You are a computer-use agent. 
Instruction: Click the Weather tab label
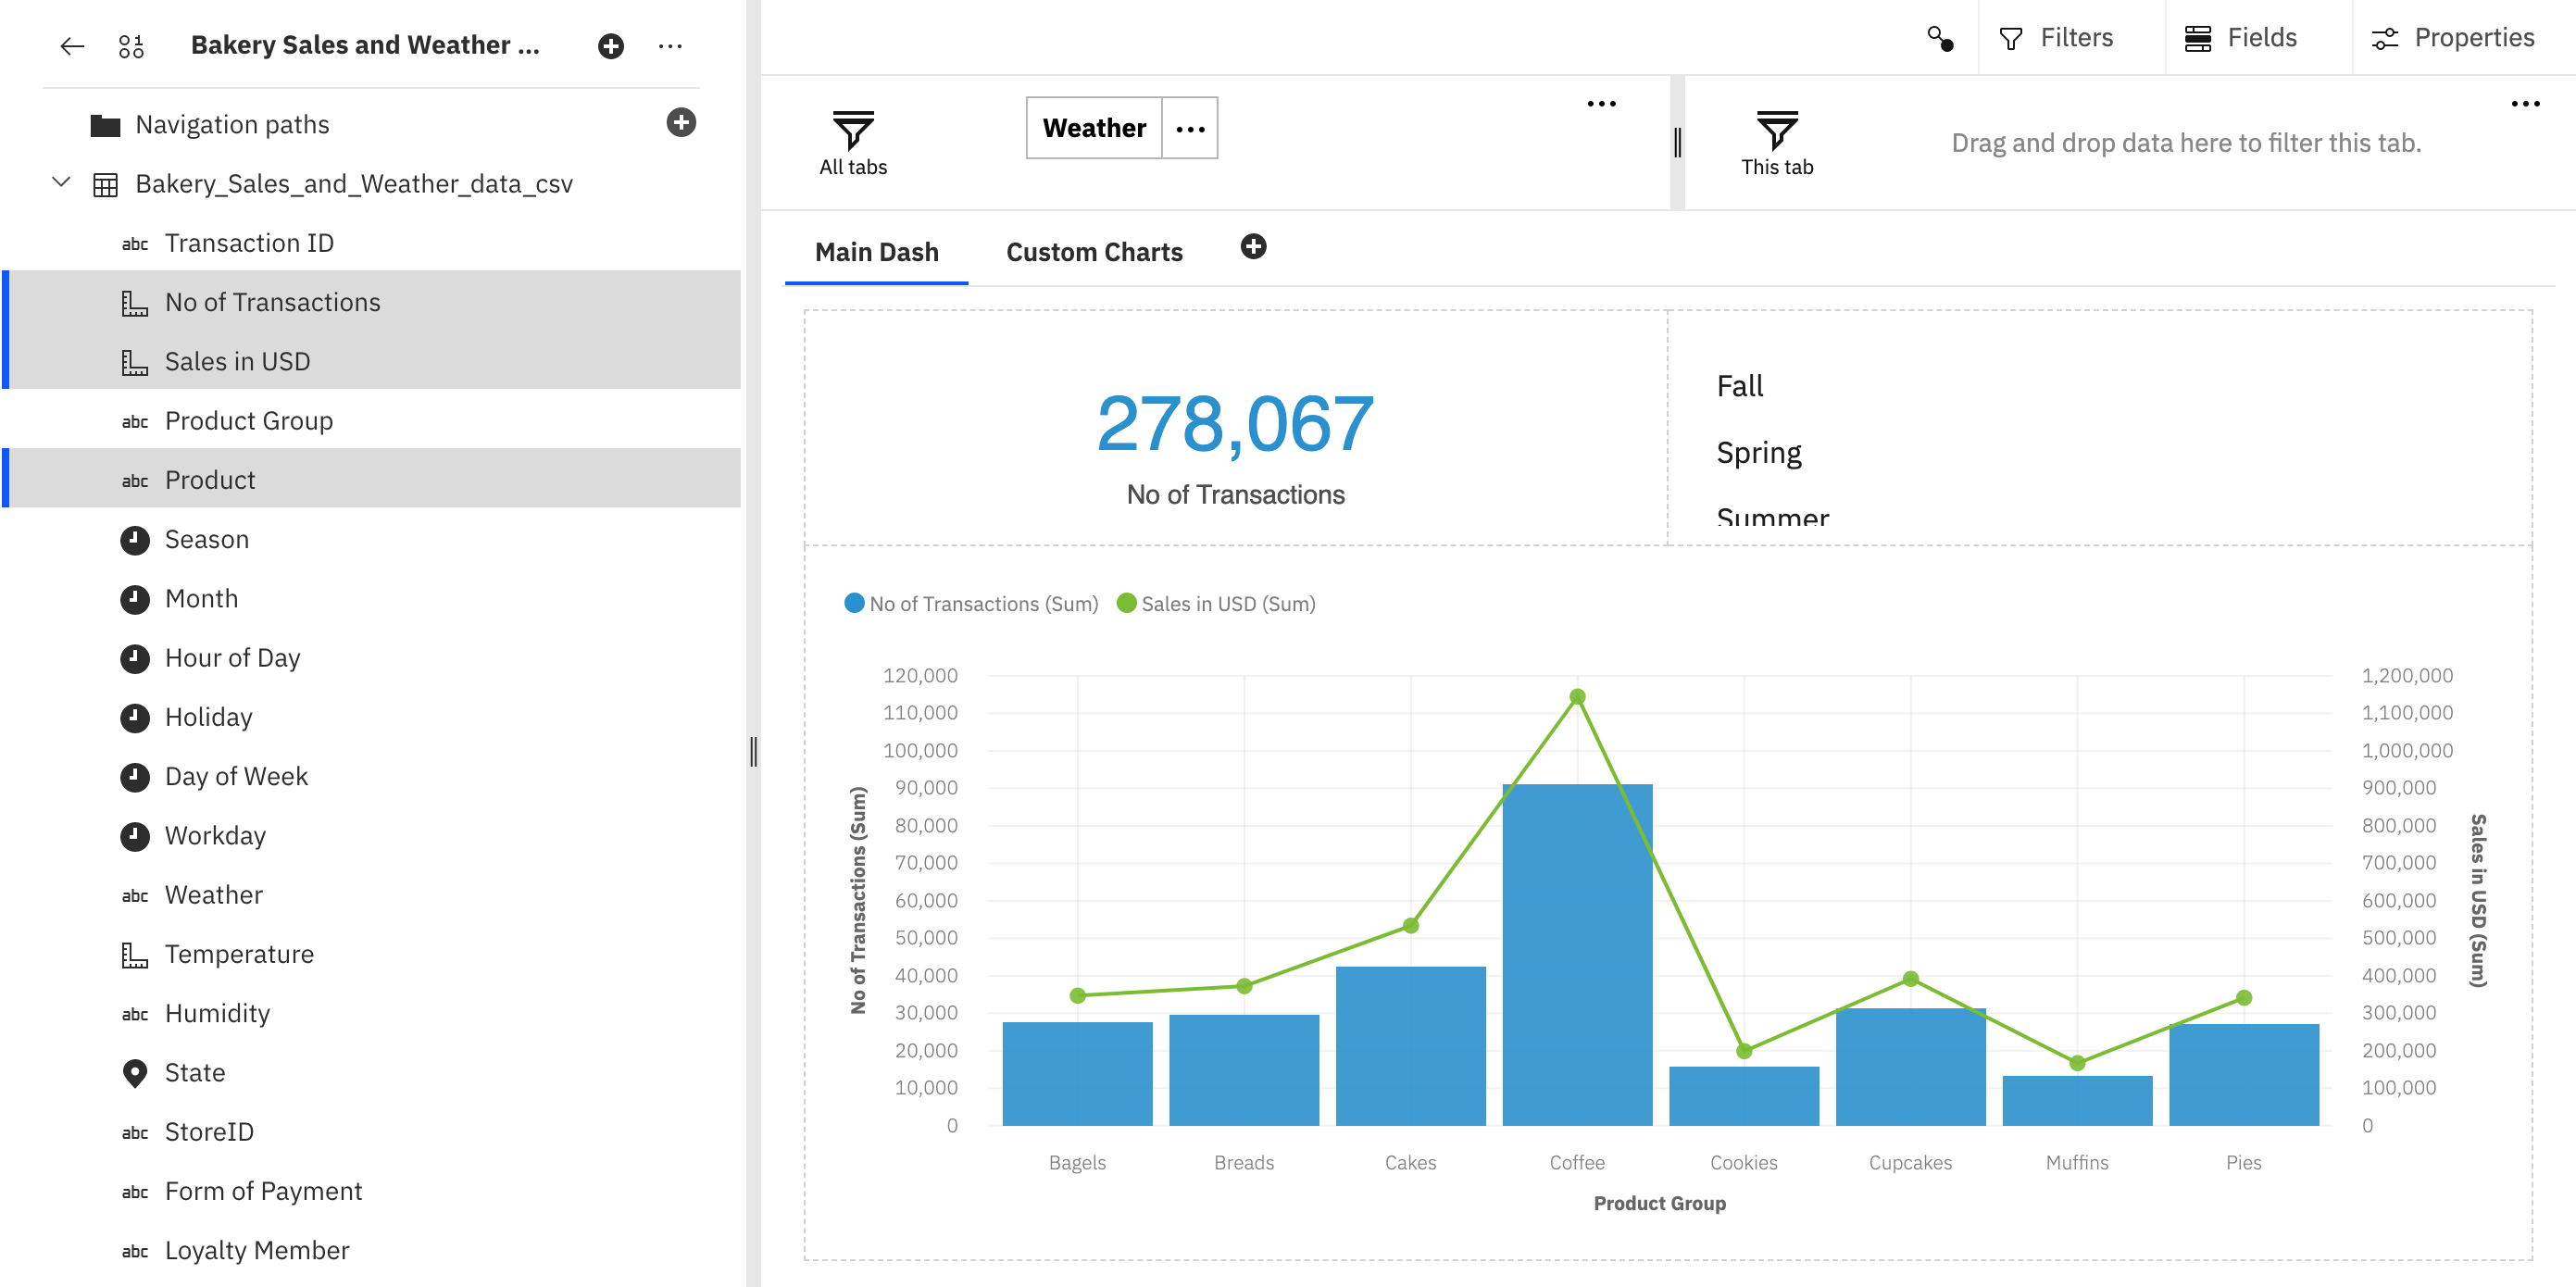pos(1091,127)
